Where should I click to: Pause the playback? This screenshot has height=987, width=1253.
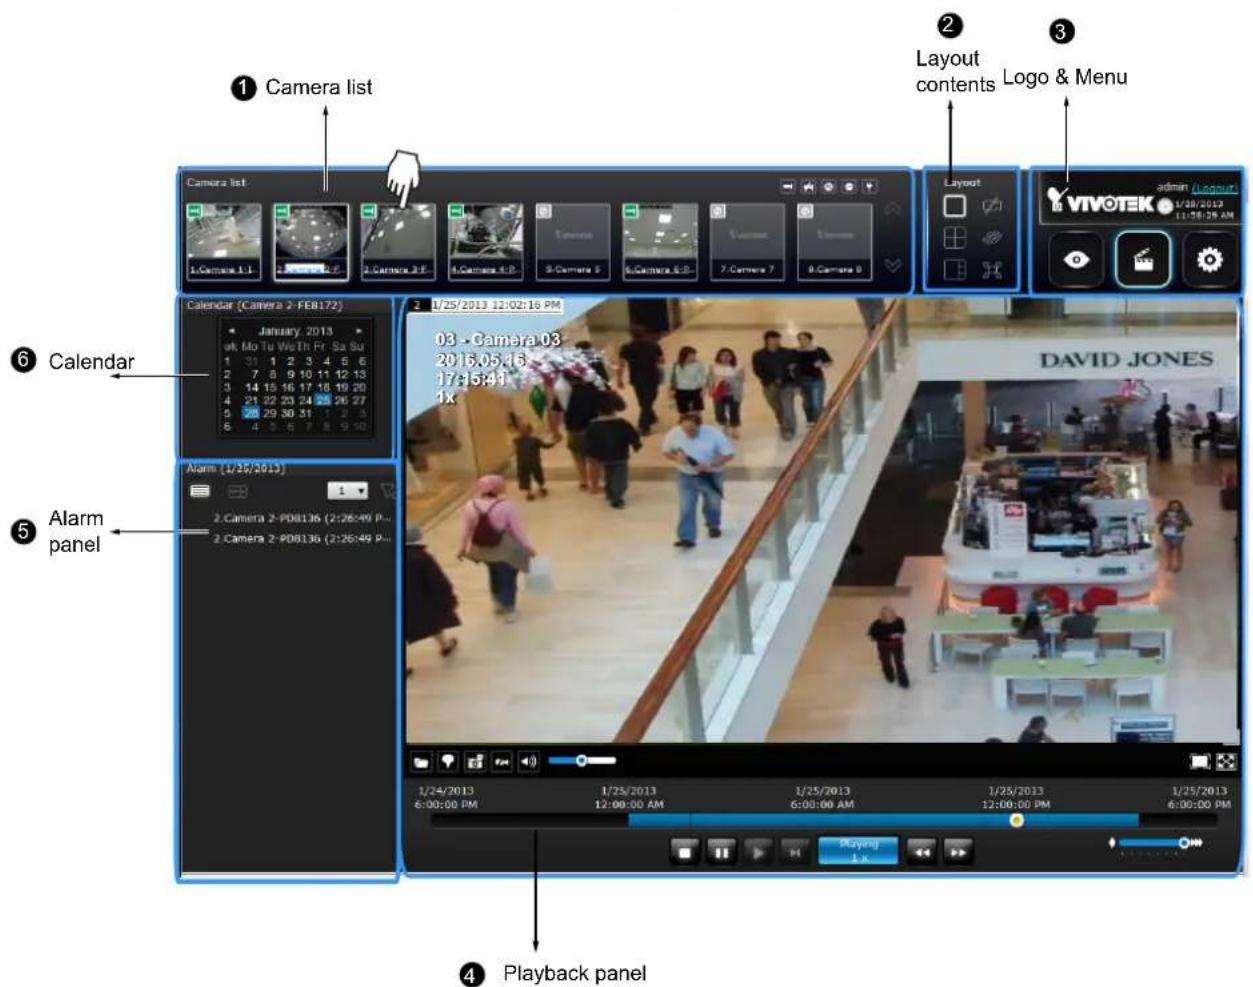click(x=721, y=853)
